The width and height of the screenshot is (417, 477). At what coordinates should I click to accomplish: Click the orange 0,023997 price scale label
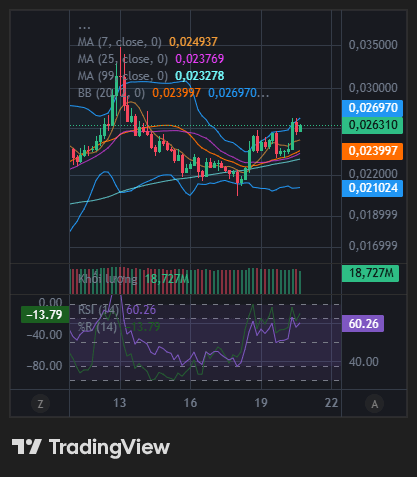click(x=372, y=151)
